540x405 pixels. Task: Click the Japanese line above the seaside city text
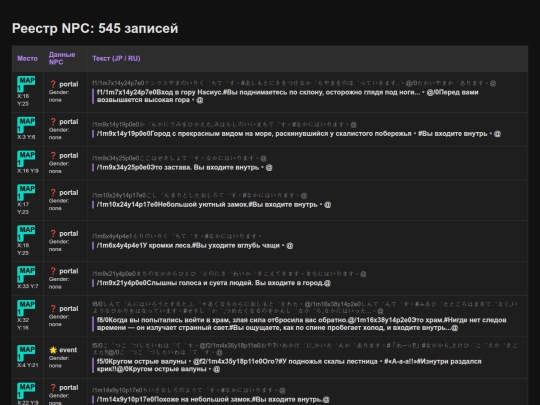pos(224,124)
